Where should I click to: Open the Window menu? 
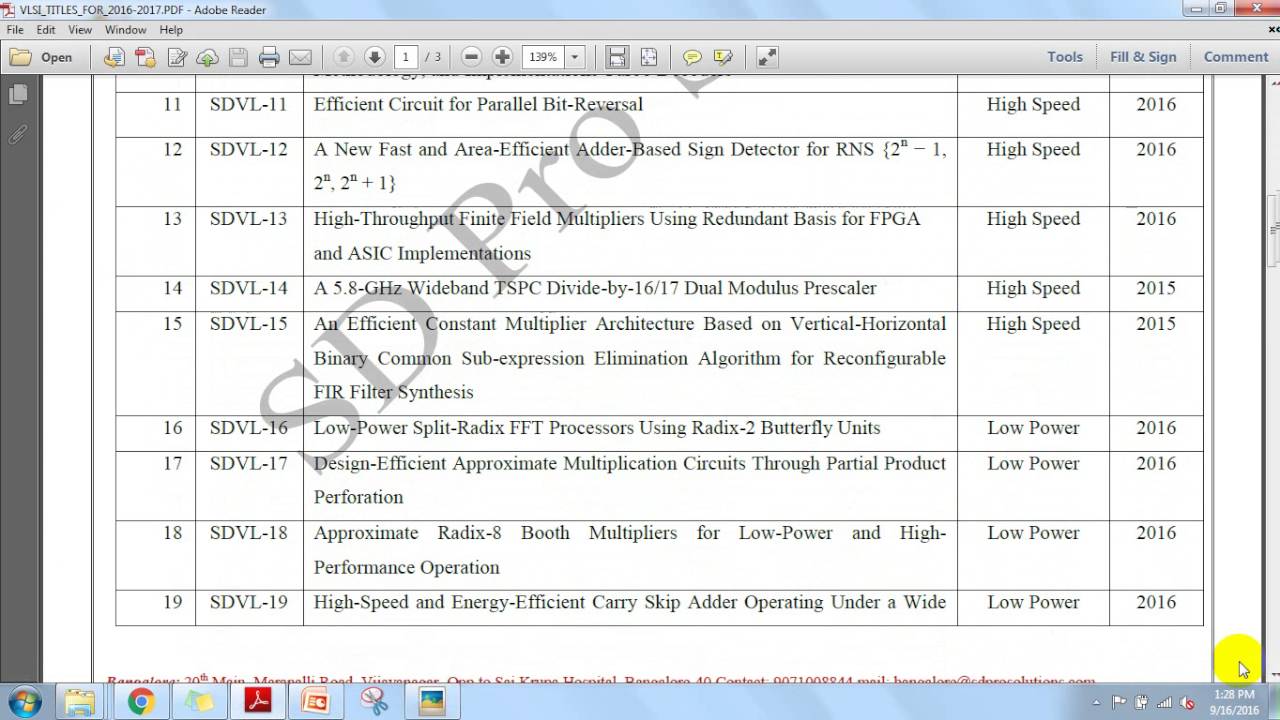[126, 30]
